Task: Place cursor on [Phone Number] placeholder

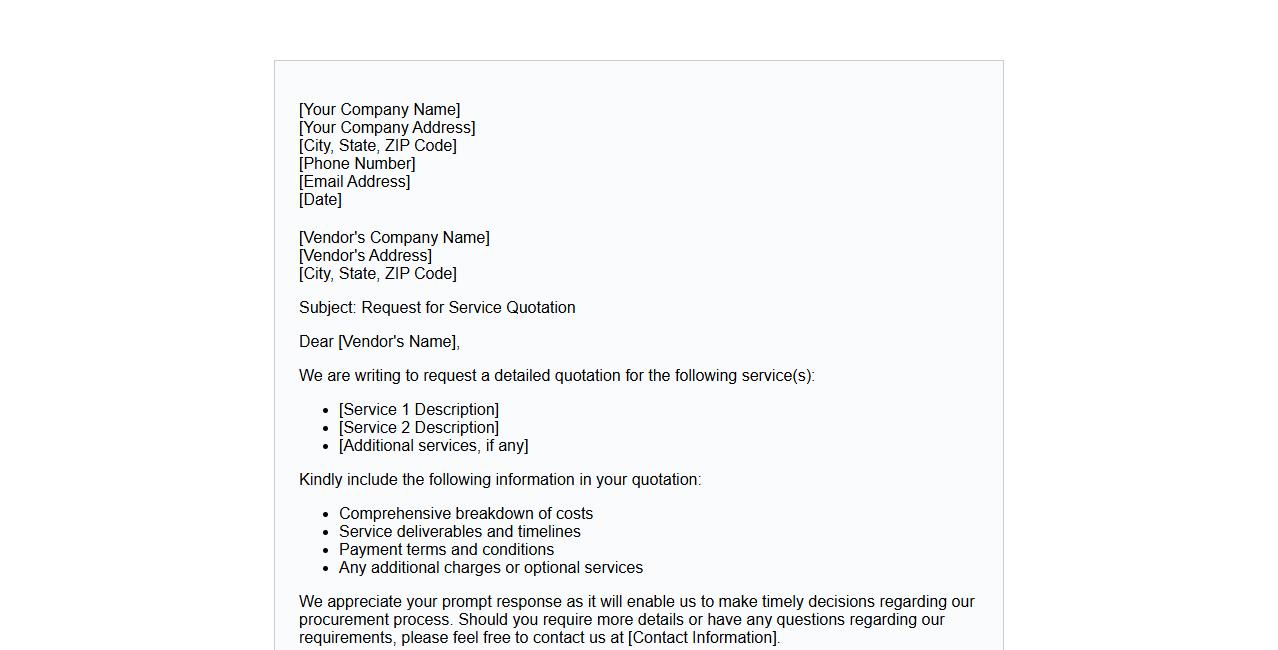Action: [x=357, y=164]
